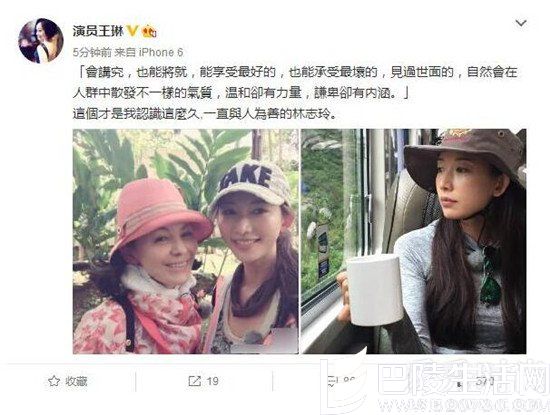Open the post options chevron dropdown

[521, 24]
